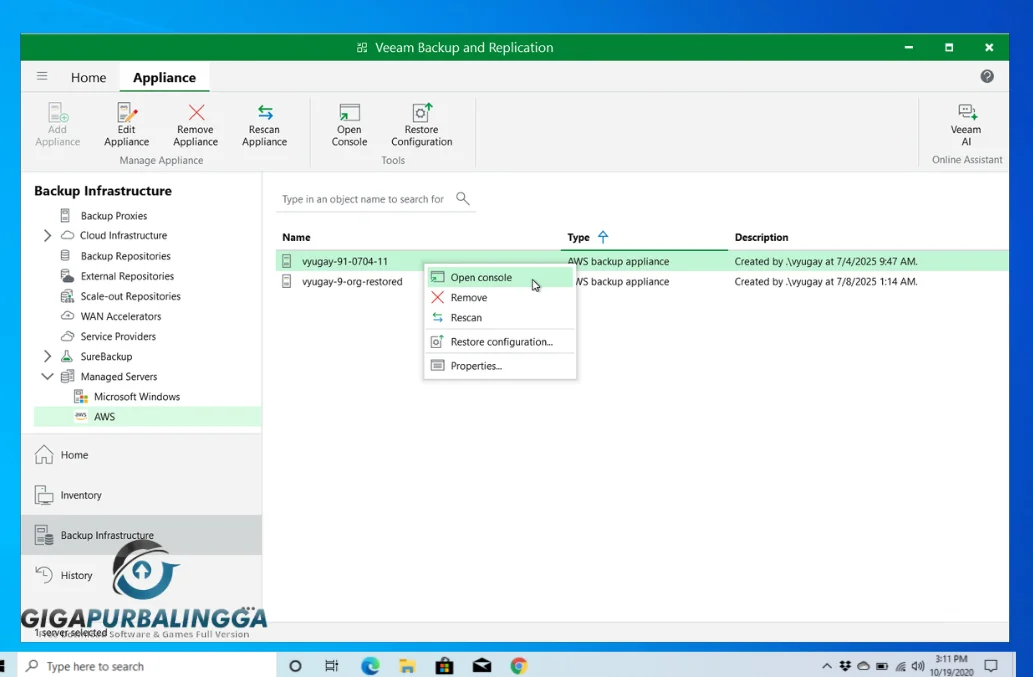This screenshot has height=677, width=1033.
Task: Open the hamburger main menu
Action: pyautogui.click(x=42, y=76)
